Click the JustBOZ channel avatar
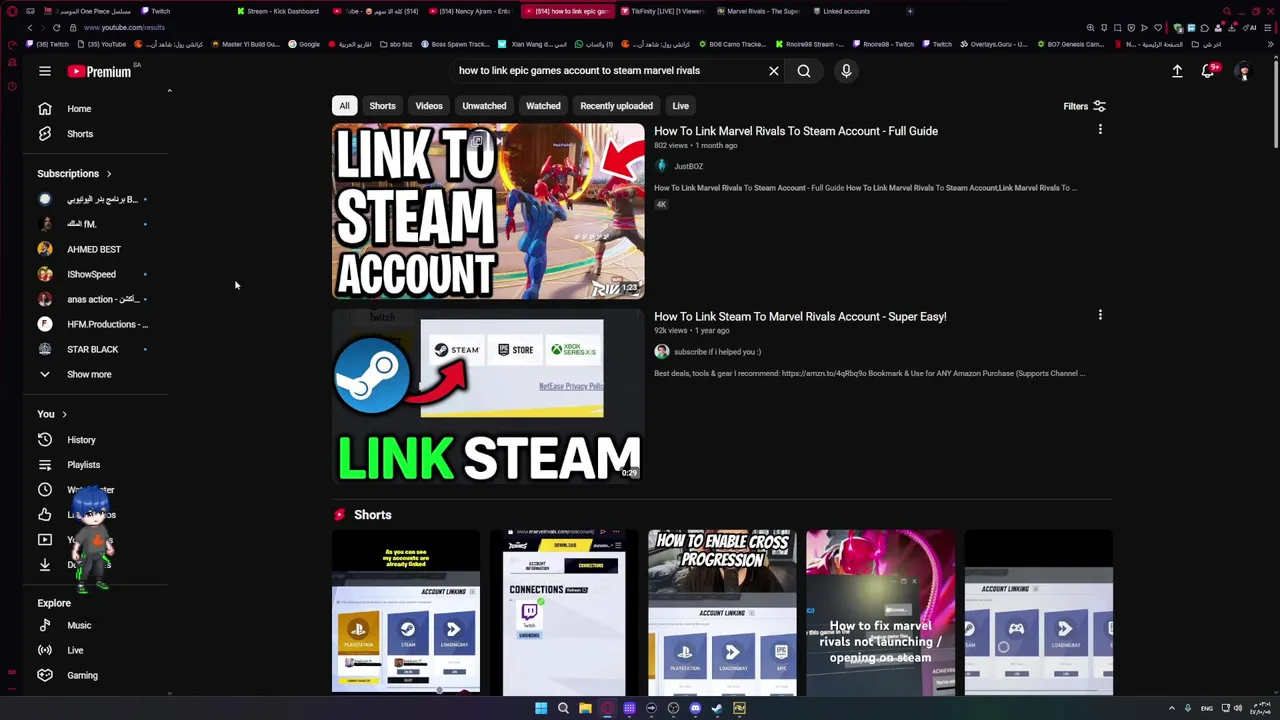1280x720 pixels. pos(661,166)
